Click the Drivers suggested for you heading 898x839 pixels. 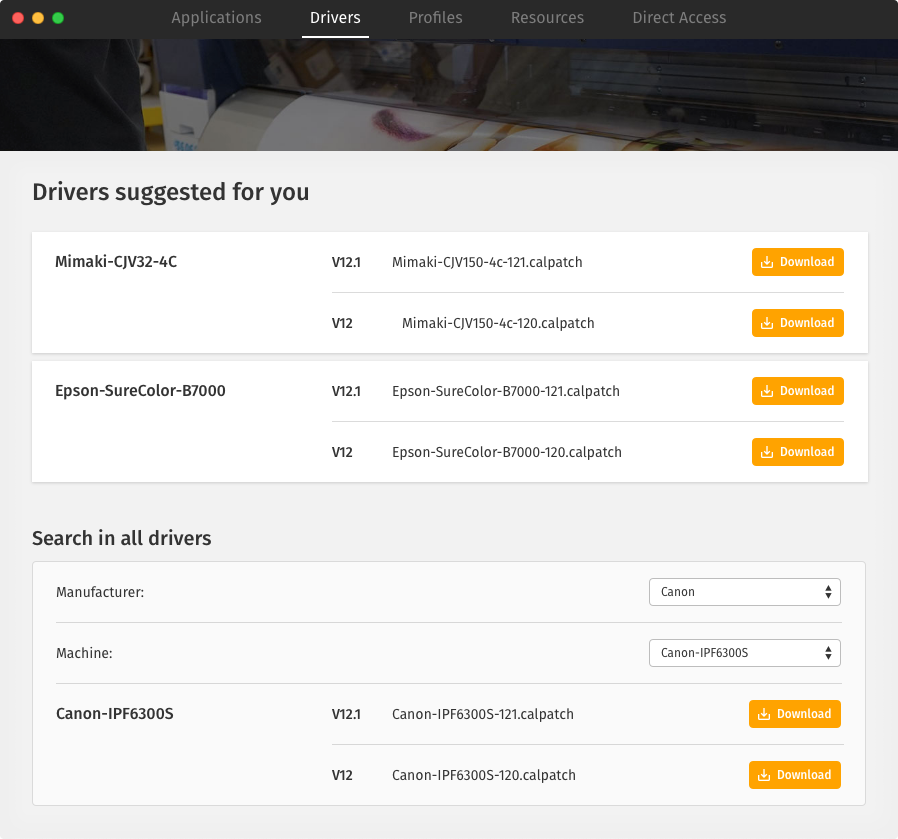171,192
